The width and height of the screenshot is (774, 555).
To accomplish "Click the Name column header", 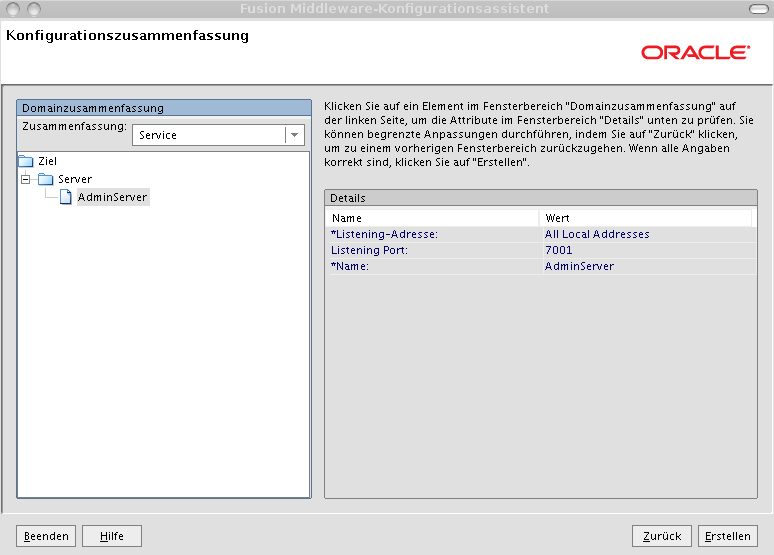I will pyautogui.click(x=432, y=218).
